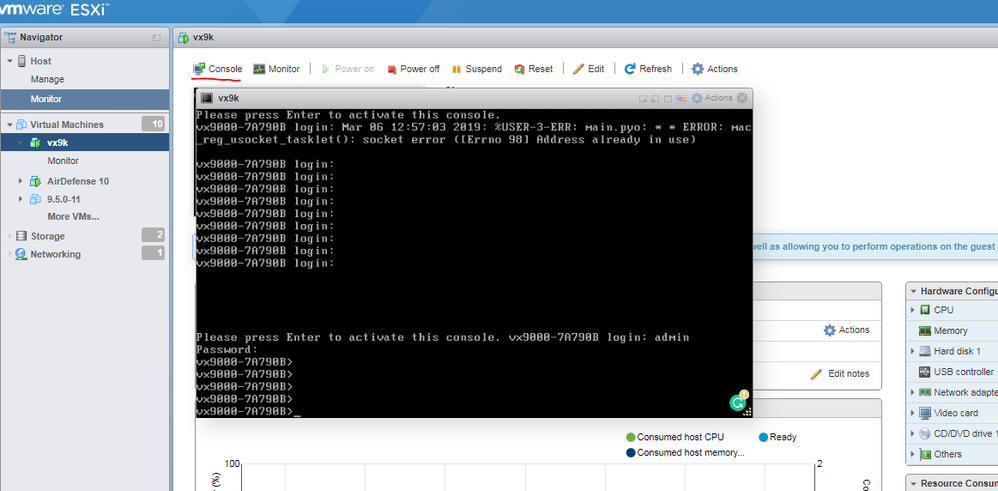Click the Monitor toolbar button
Image resolution: width=998 pixels, height=491 pixels.
276,69
